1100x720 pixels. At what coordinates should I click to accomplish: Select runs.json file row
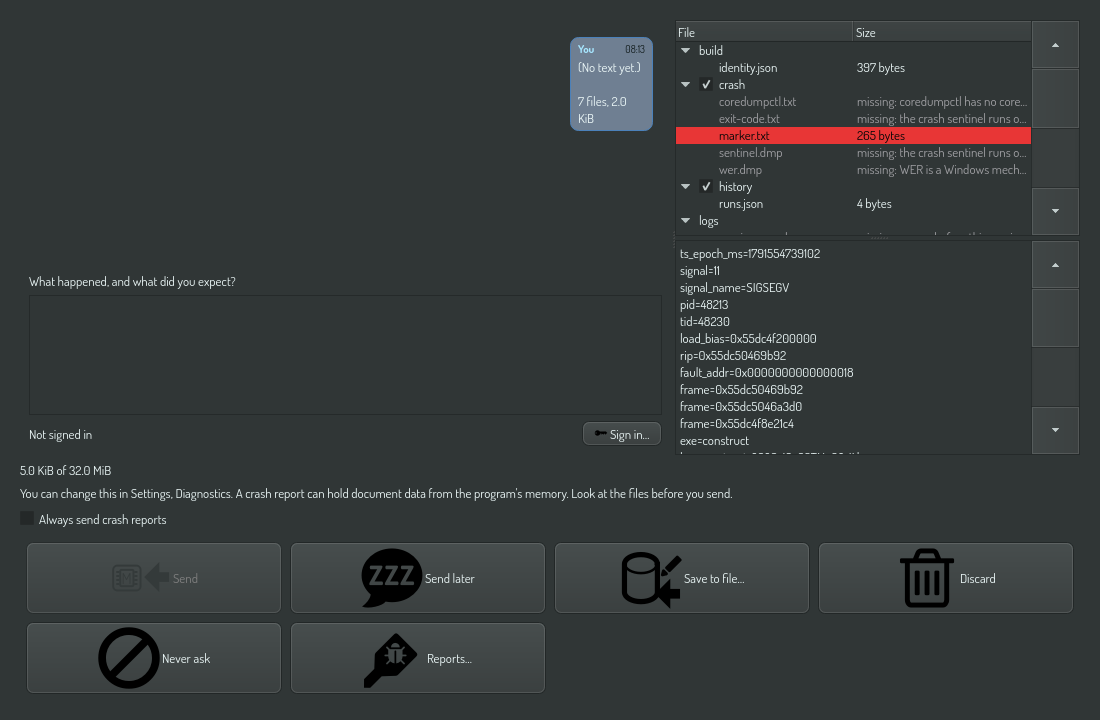(853, 204)
